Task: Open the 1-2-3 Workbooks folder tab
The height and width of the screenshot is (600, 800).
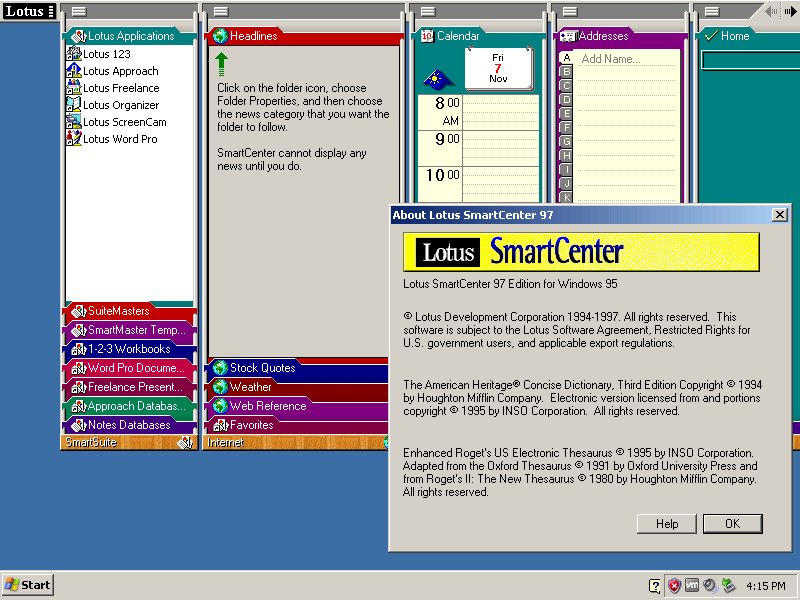Action: [x=130, y=349]
